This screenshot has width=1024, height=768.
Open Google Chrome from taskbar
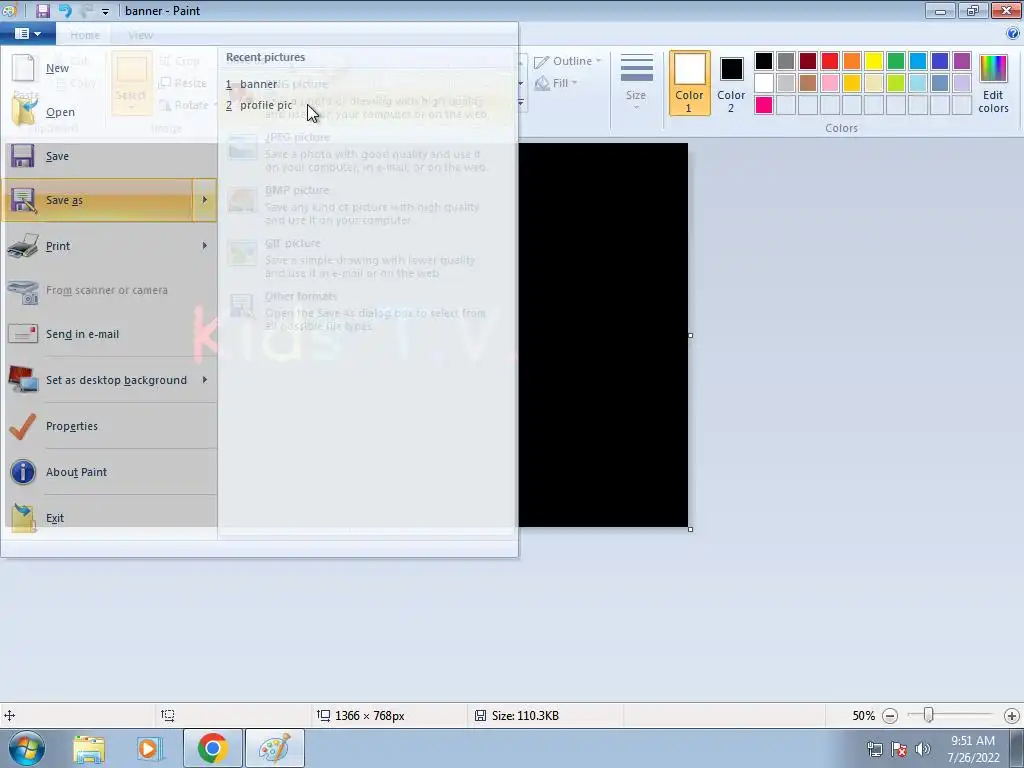pyautogui.click(x=212, y=748)
